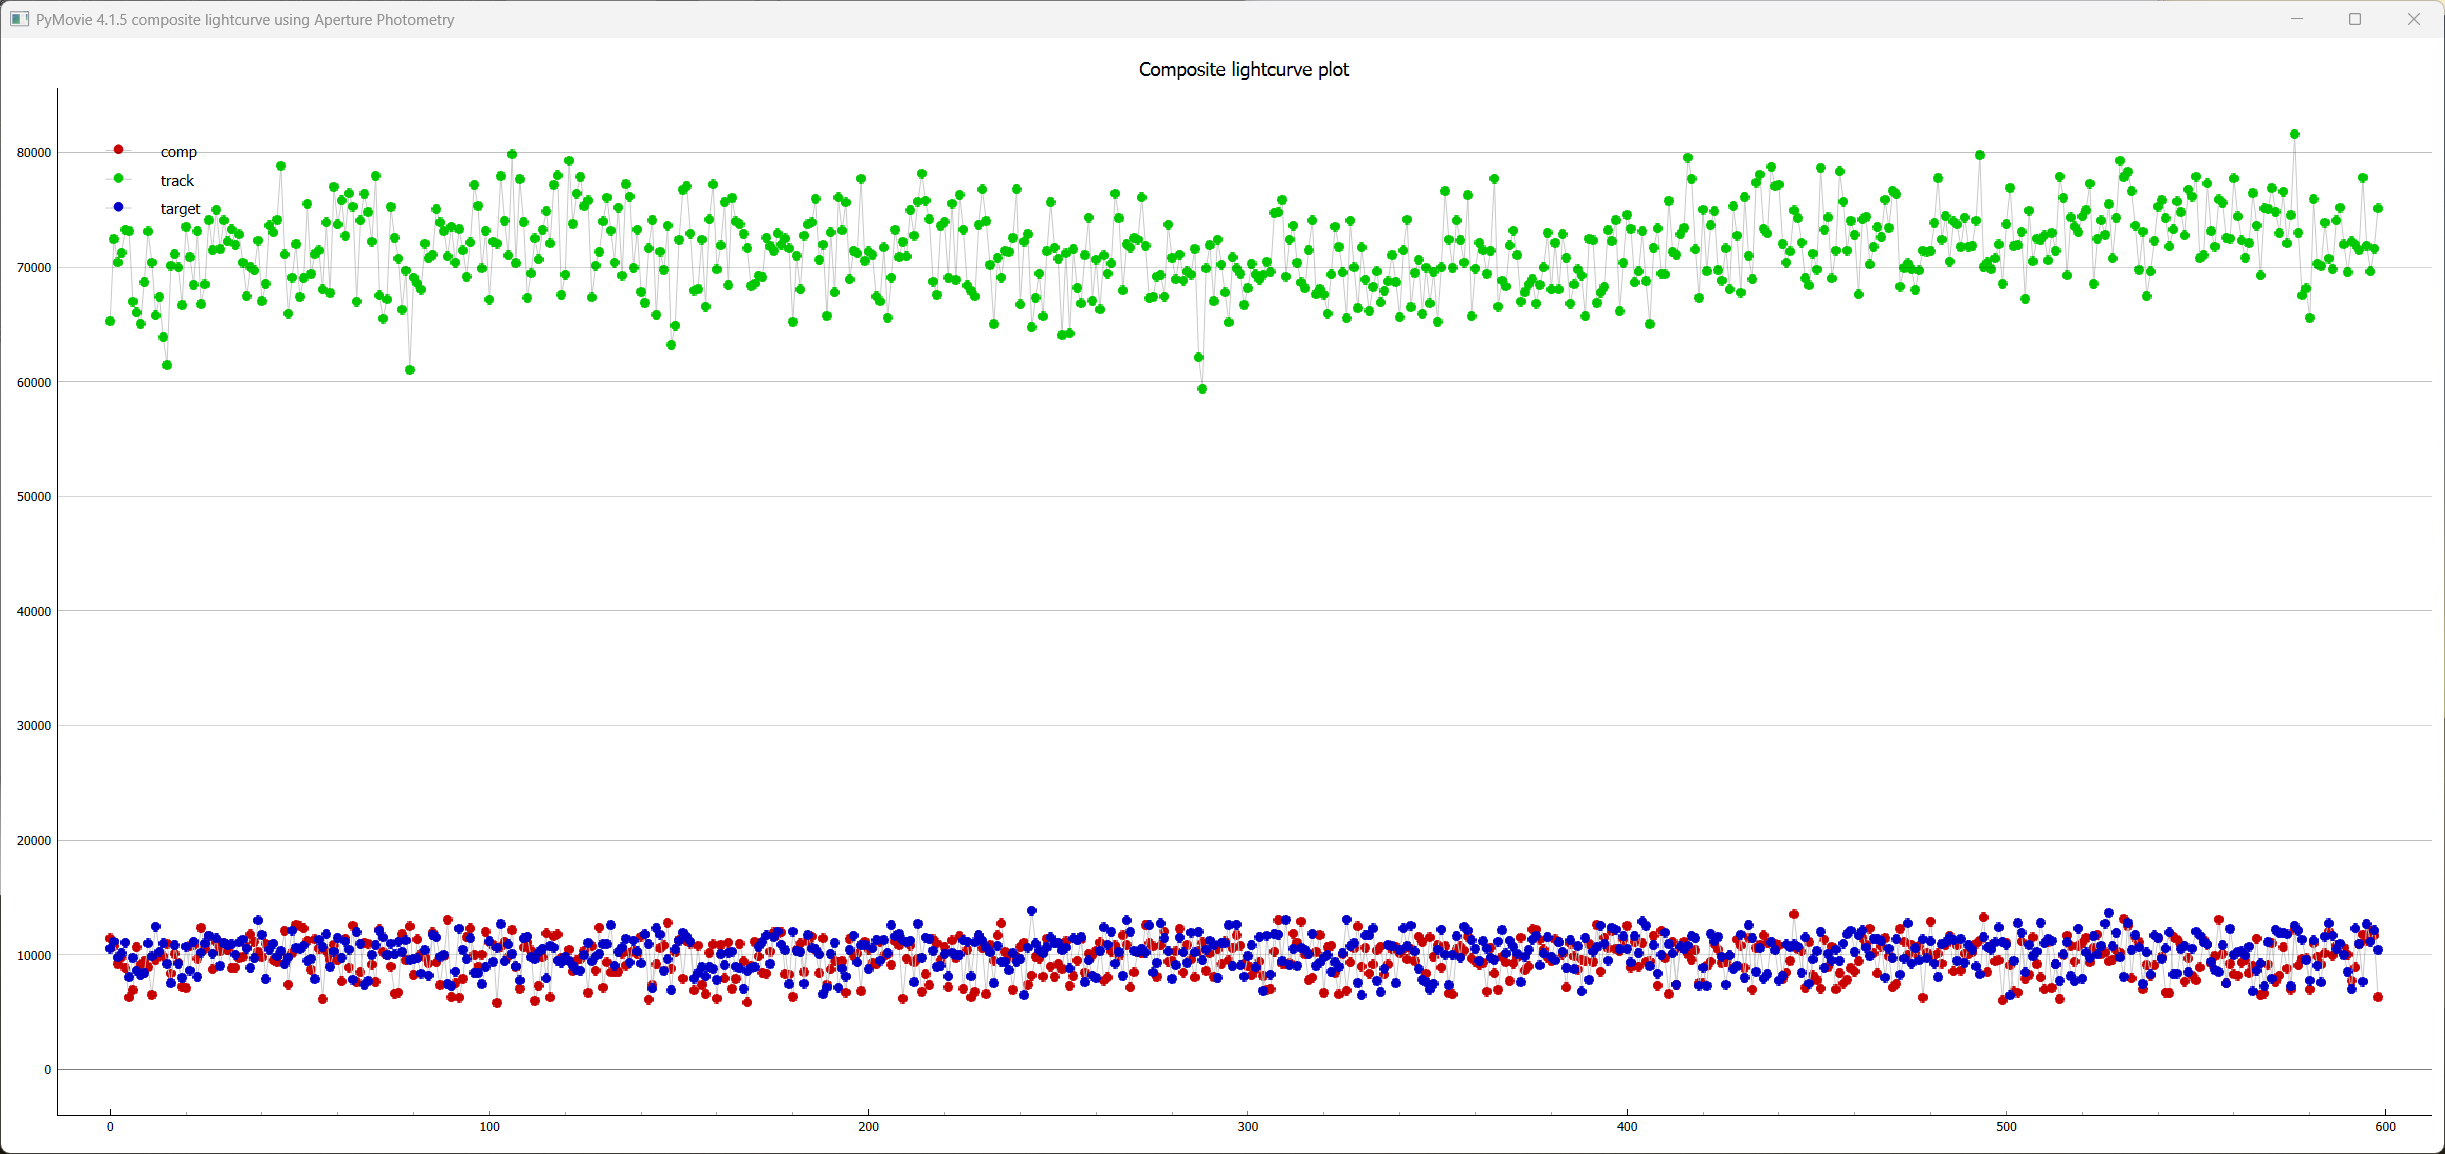Click the 70000 y-axis label
The height and width of the screenshot is (1154, 2445).
pyautogui.click(x=34, y=268)
